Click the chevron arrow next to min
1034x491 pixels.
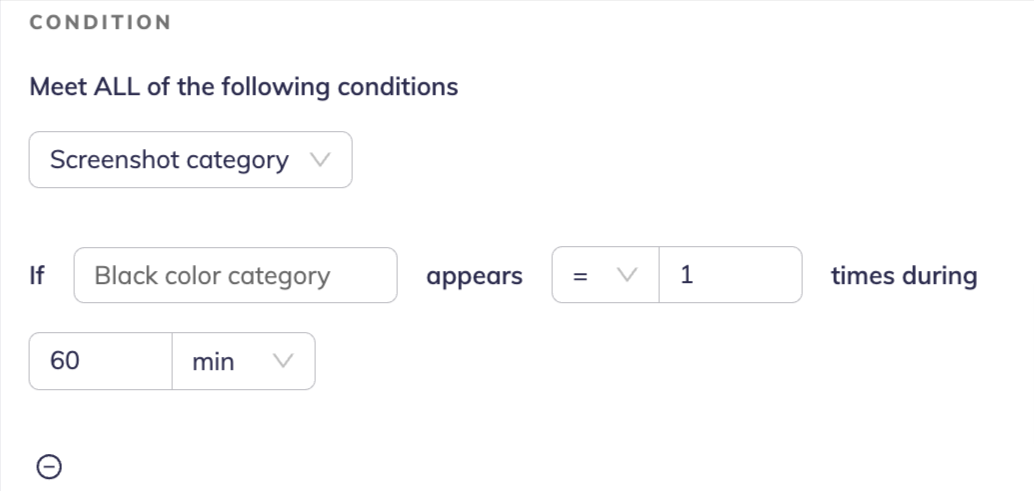283,361
